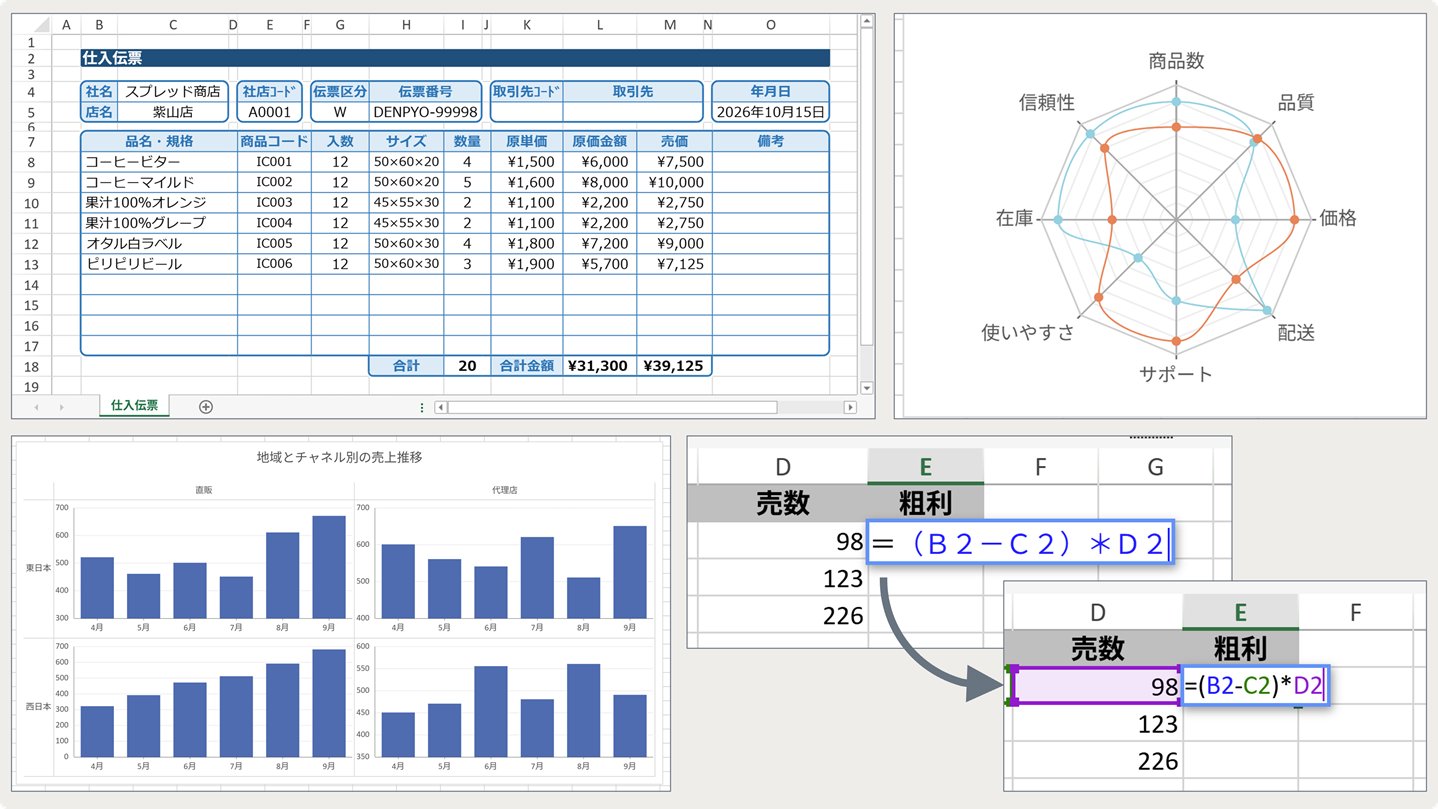The width and height of the screenshot is (1438, 809).
Task: Click the 仕入伝票 title cell
Action: [455, 59]
